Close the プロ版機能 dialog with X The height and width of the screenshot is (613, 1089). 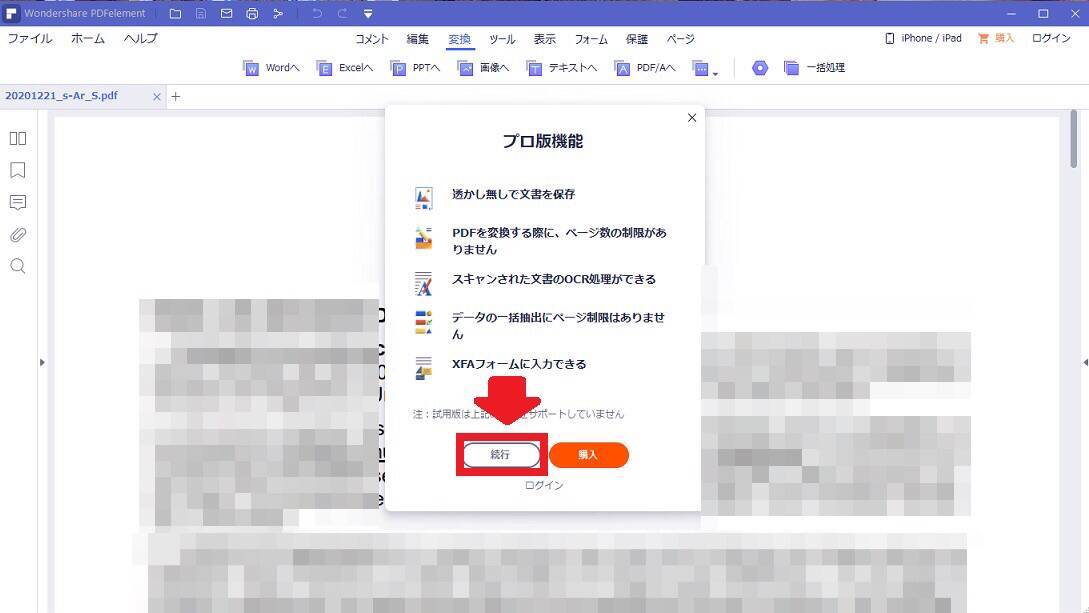pos(691,118)
